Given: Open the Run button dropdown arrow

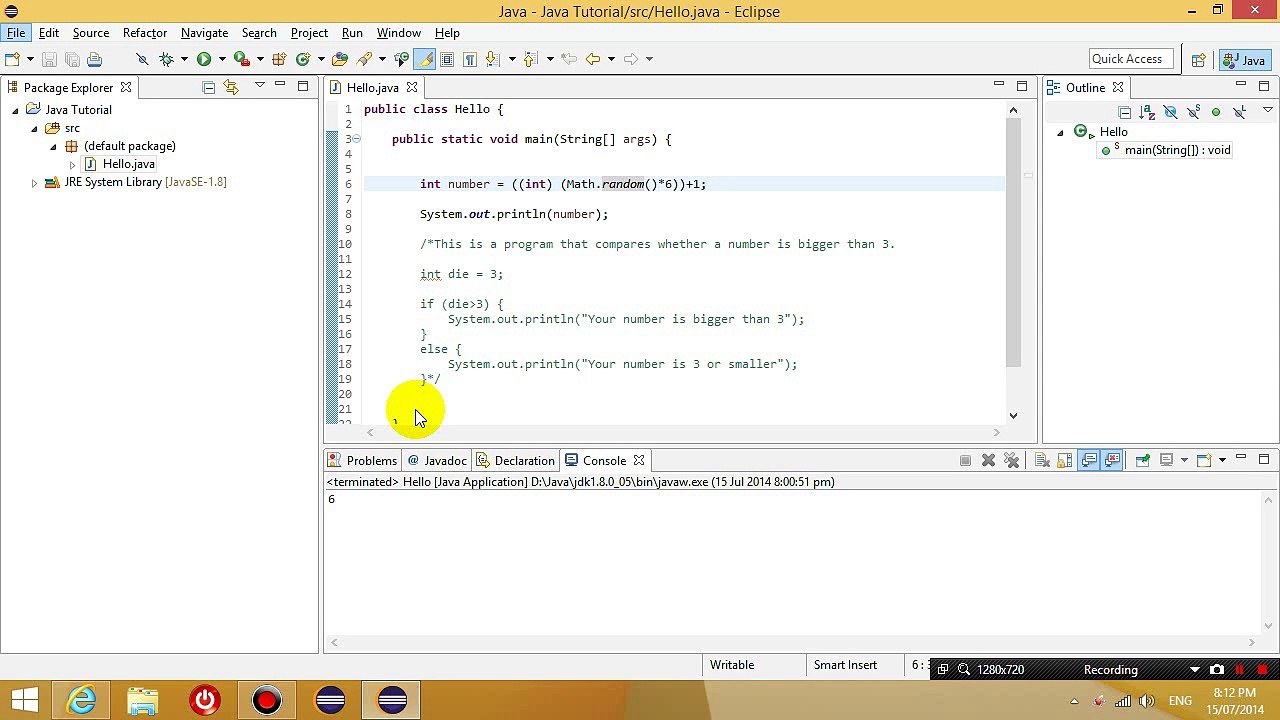Looking at the screenshot, I should coord(222,59).
